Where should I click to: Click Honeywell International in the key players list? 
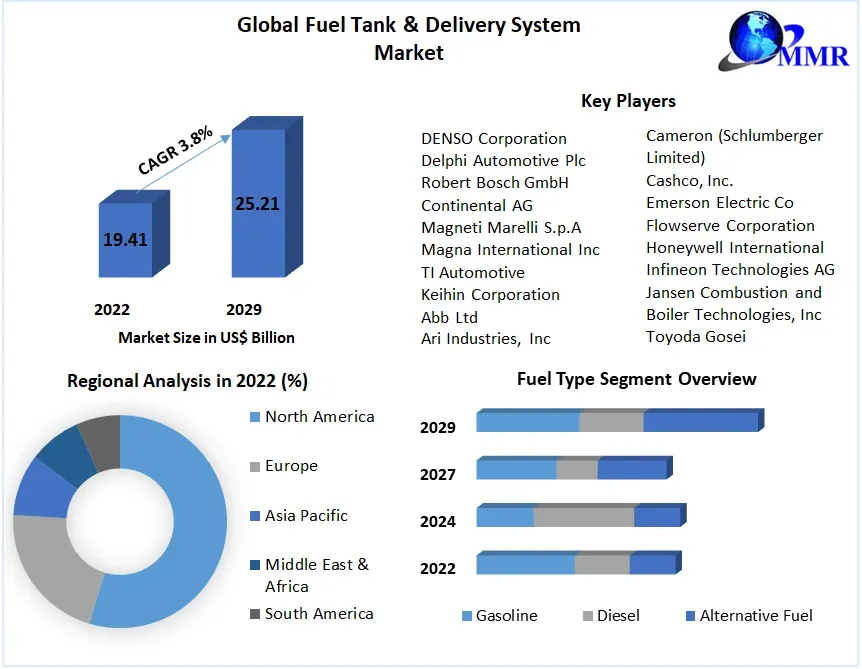click(735, 247)
